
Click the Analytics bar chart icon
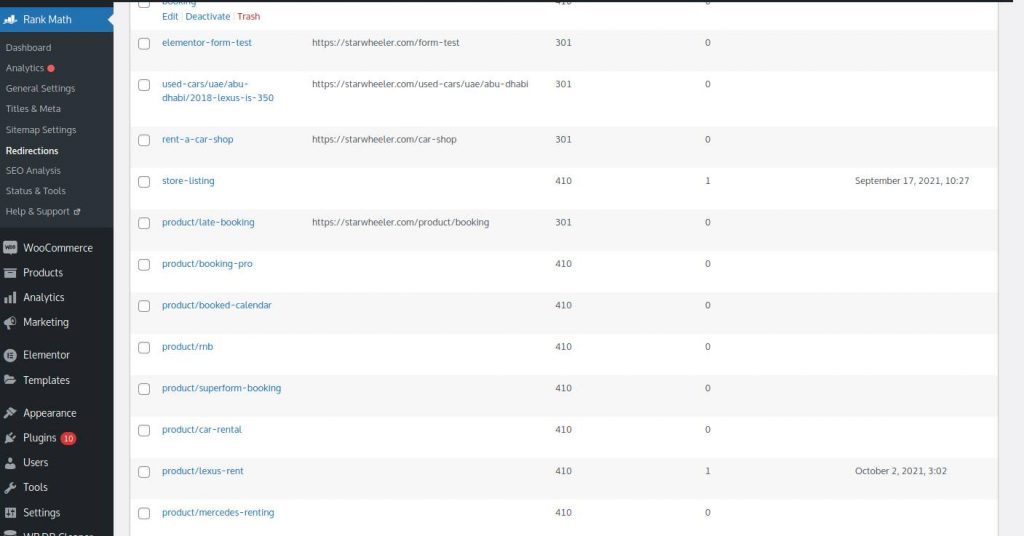tap(10, 298)
